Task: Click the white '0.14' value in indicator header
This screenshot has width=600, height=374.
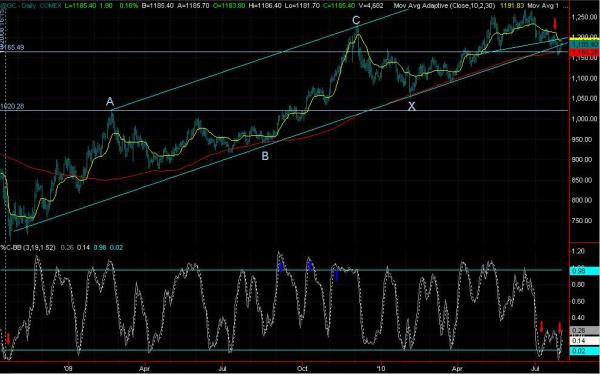Action: 83,248
